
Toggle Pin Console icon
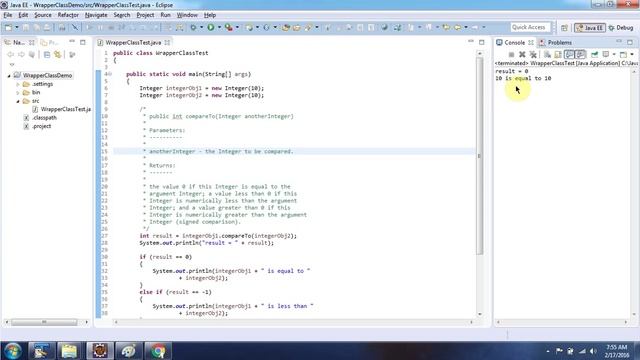(595, 54)
